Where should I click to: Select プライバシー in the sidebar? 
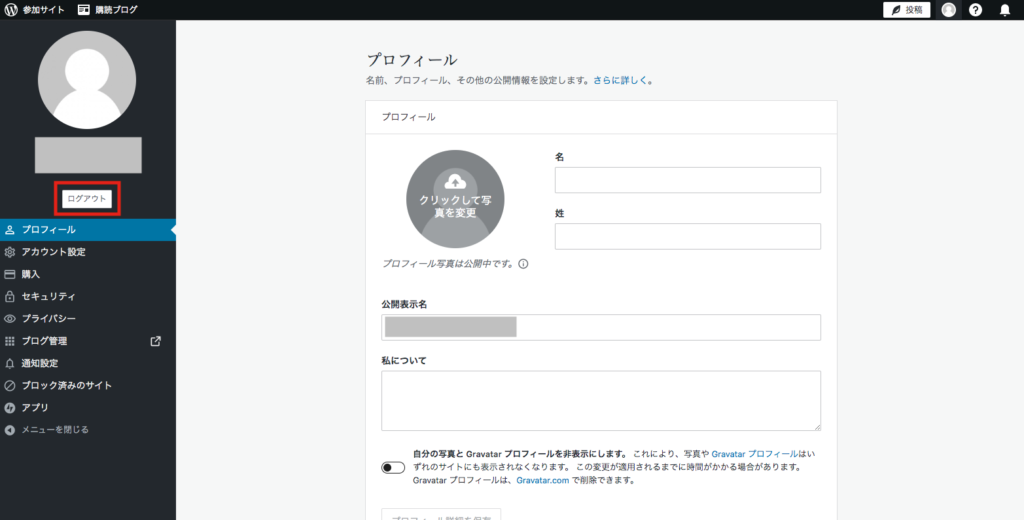pyautogui.click(x=48, y=319)
